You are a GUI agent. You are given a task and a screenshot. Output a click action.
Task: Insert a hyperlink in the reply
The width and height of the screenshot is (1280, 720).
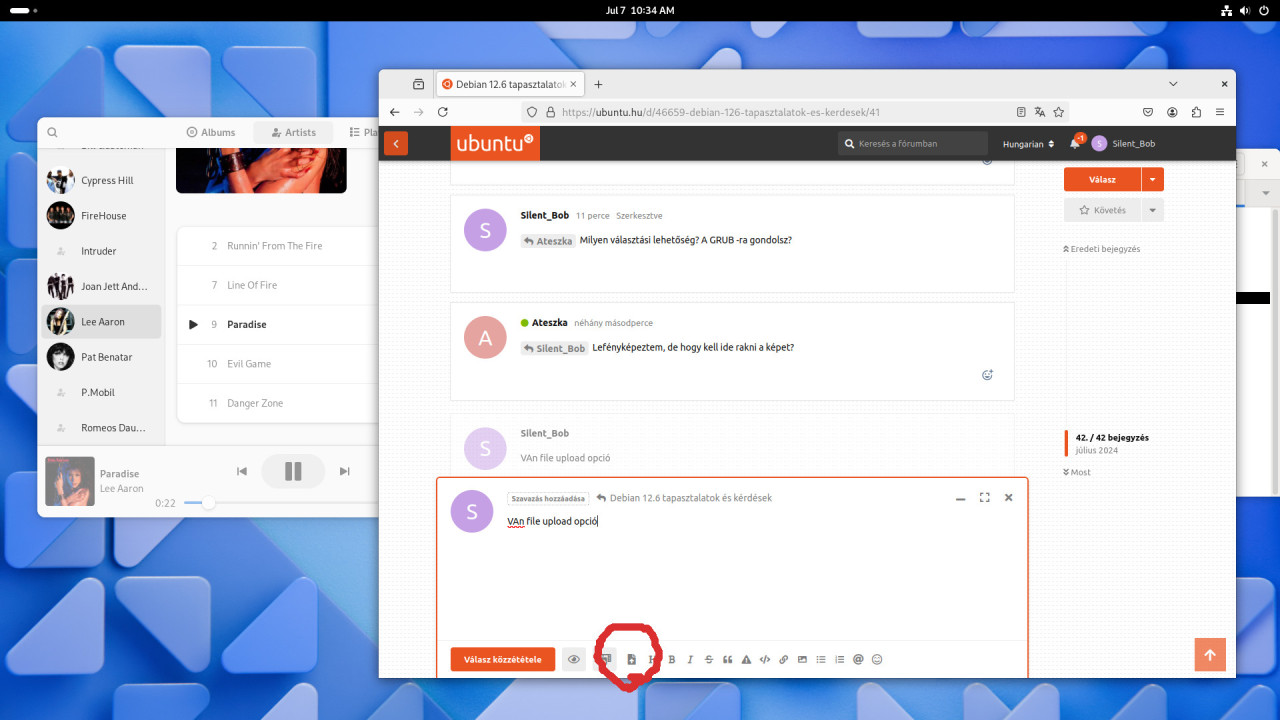pyautogui.click(x=783, y=659)
